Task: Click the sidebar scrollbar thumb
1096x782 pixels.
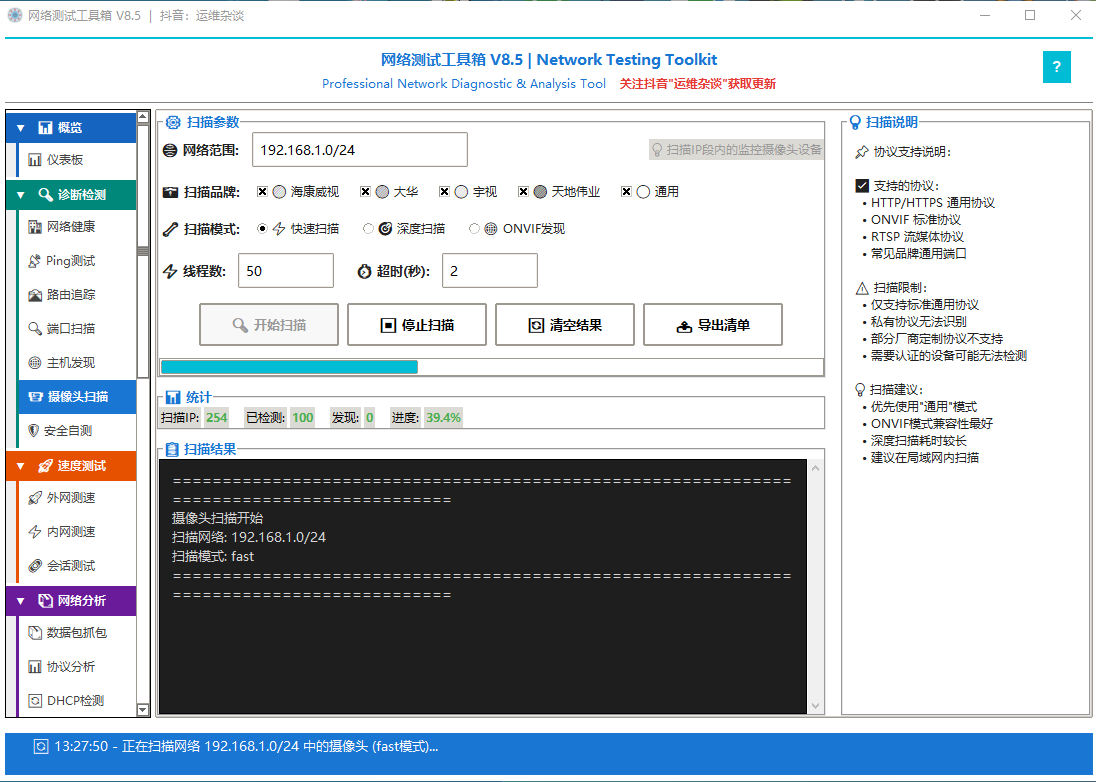Action: [143, 252]
